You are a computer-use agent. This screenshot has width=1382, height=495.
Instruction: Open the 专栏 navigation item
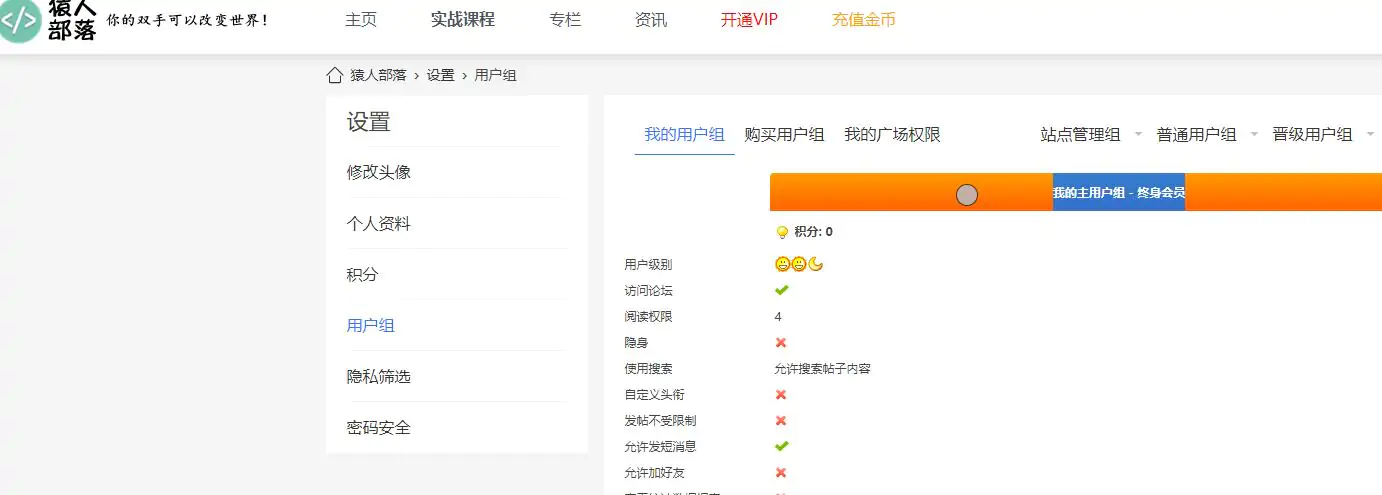coord(565,20)
